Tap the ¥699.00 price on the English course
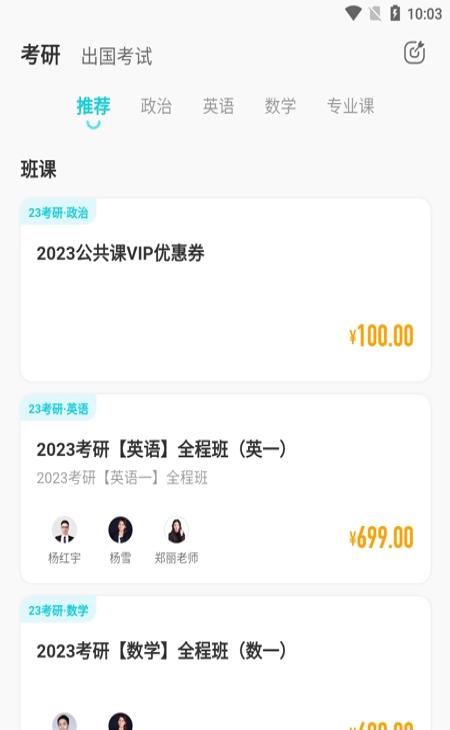Image resolution: width=450 pixels, height=730 pixels. click(x=381, y=537)
